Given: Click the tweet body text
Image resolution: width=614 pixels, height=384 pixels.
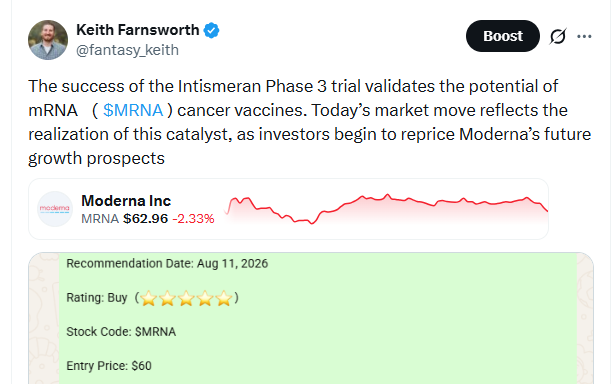Looking at the screenshot, I should (309, 122).
